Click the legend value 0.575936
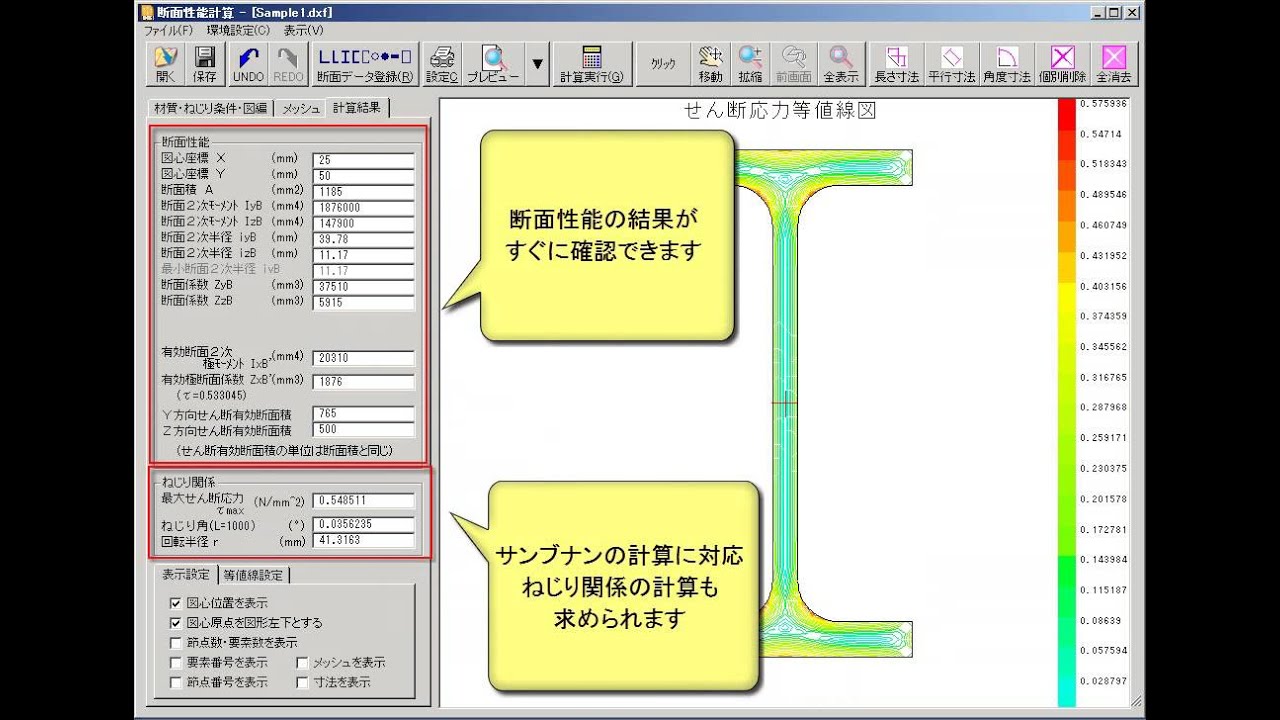1280x720 pixels. (x=1103, y=103)
